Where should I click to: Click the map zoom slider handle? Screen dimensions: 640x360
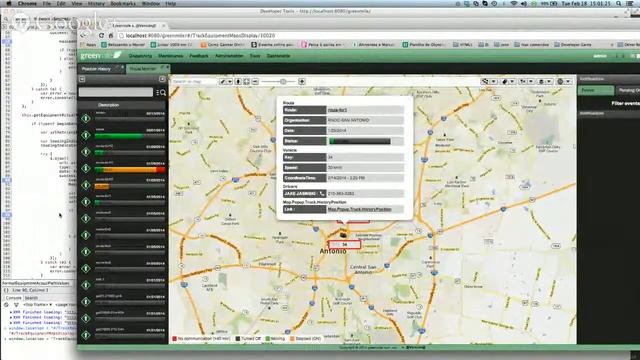pos(282,82)
